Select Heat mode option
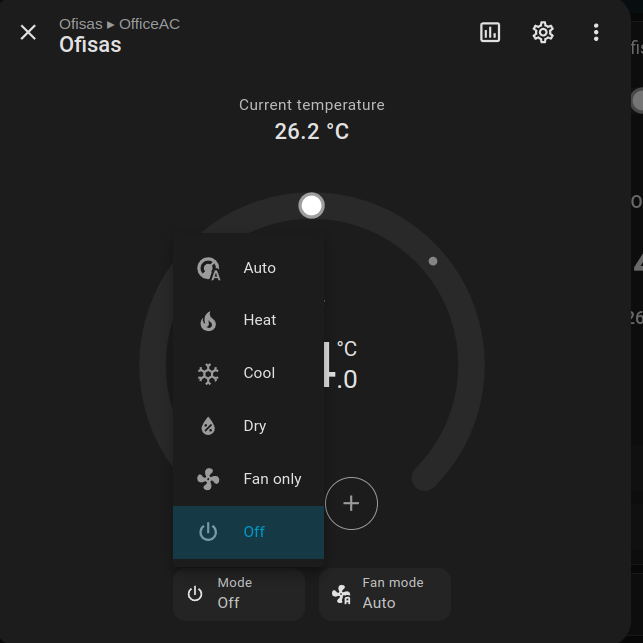This screenshot has width=643, height=643. tap(248, 320)
